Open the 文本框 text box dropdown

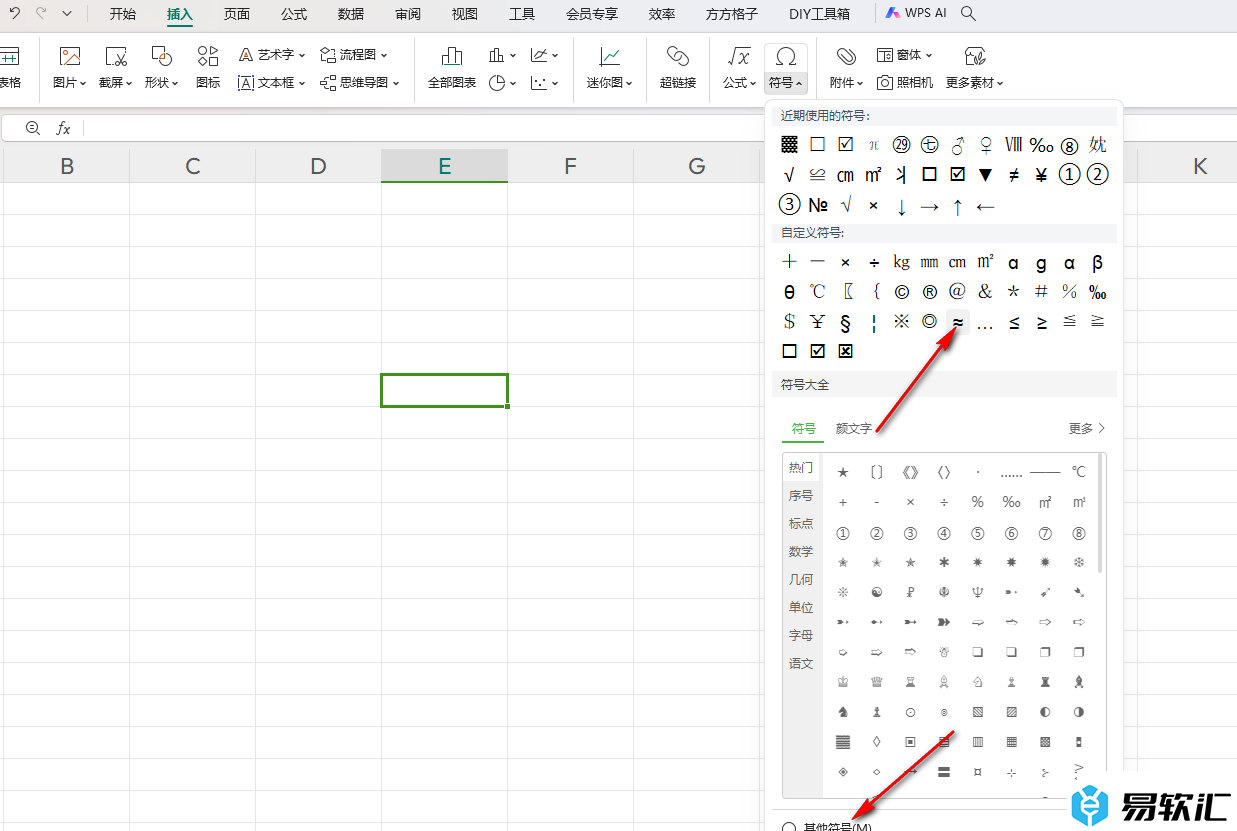click(x=272, y=83)
